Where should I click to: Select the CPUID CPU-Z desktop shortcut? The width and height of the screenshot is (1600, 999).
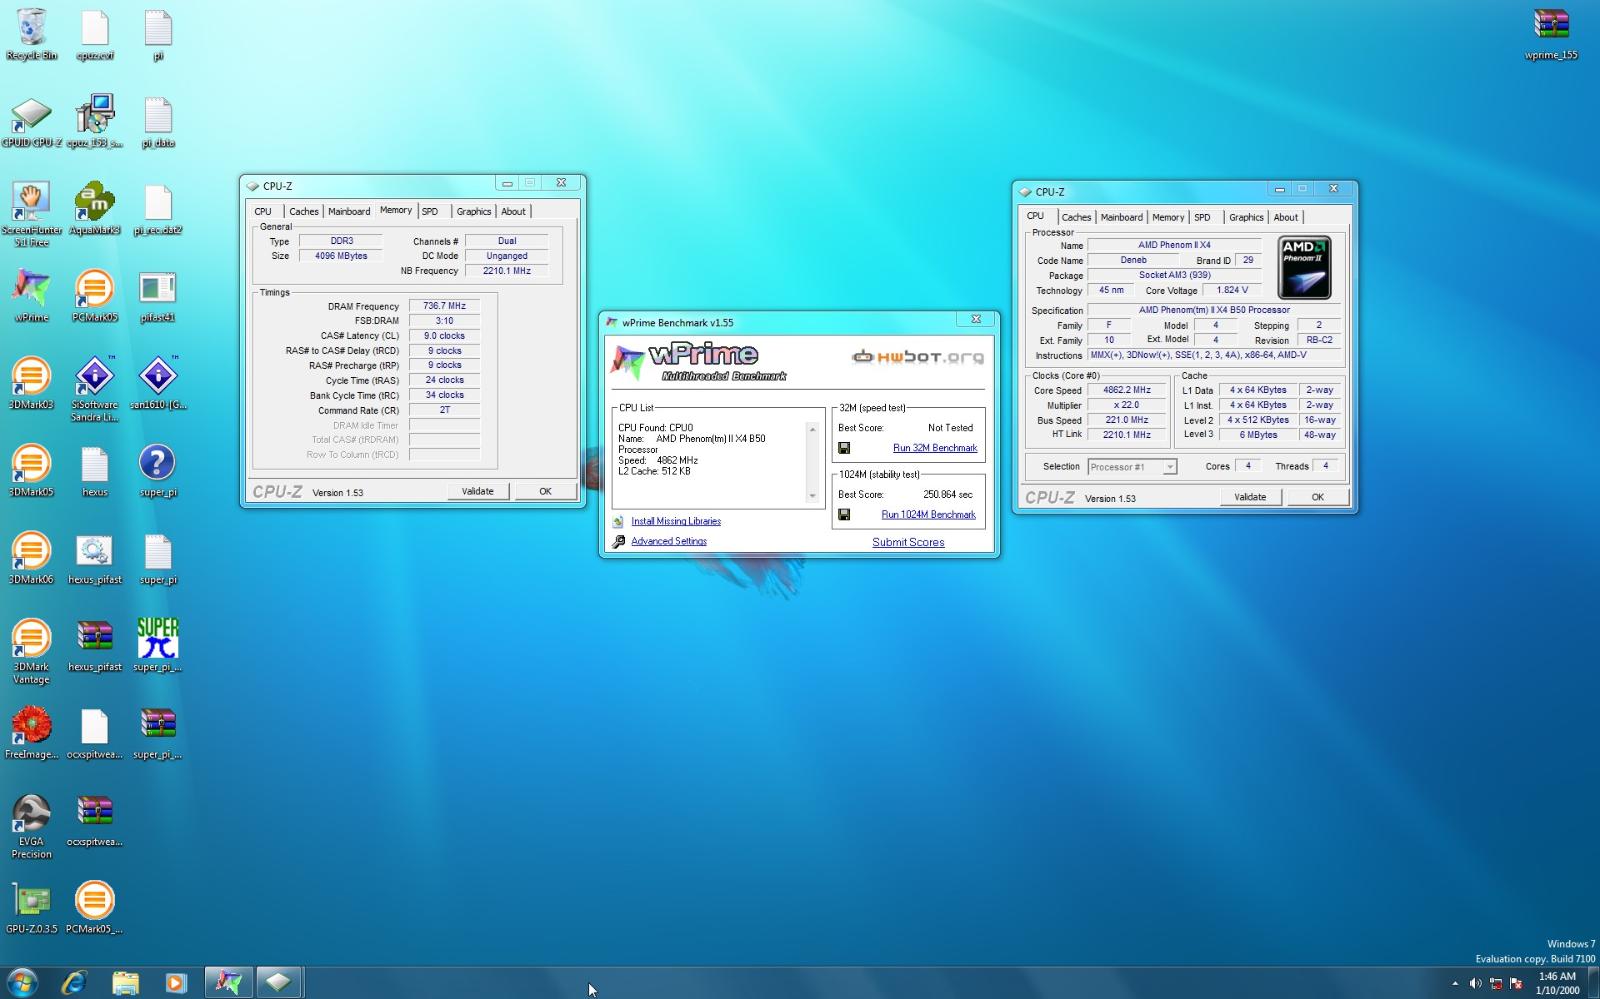click(31, 123)
